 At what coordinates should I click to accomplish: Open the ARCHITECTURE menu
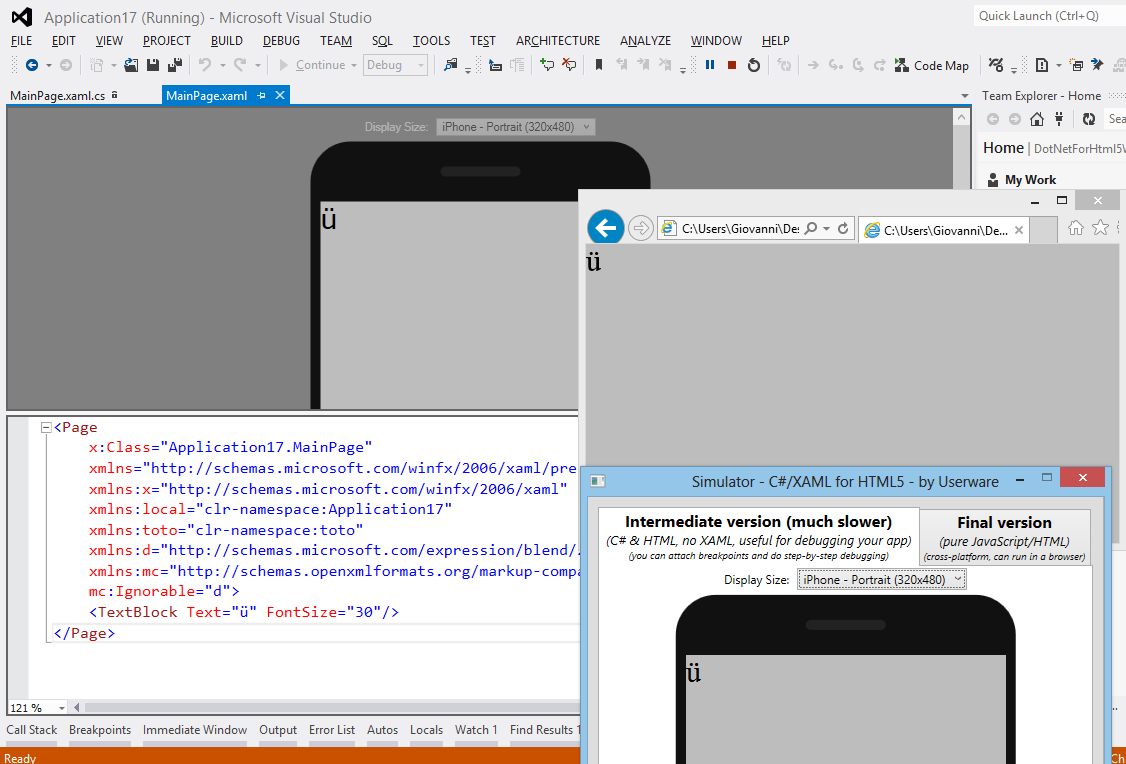558,41
